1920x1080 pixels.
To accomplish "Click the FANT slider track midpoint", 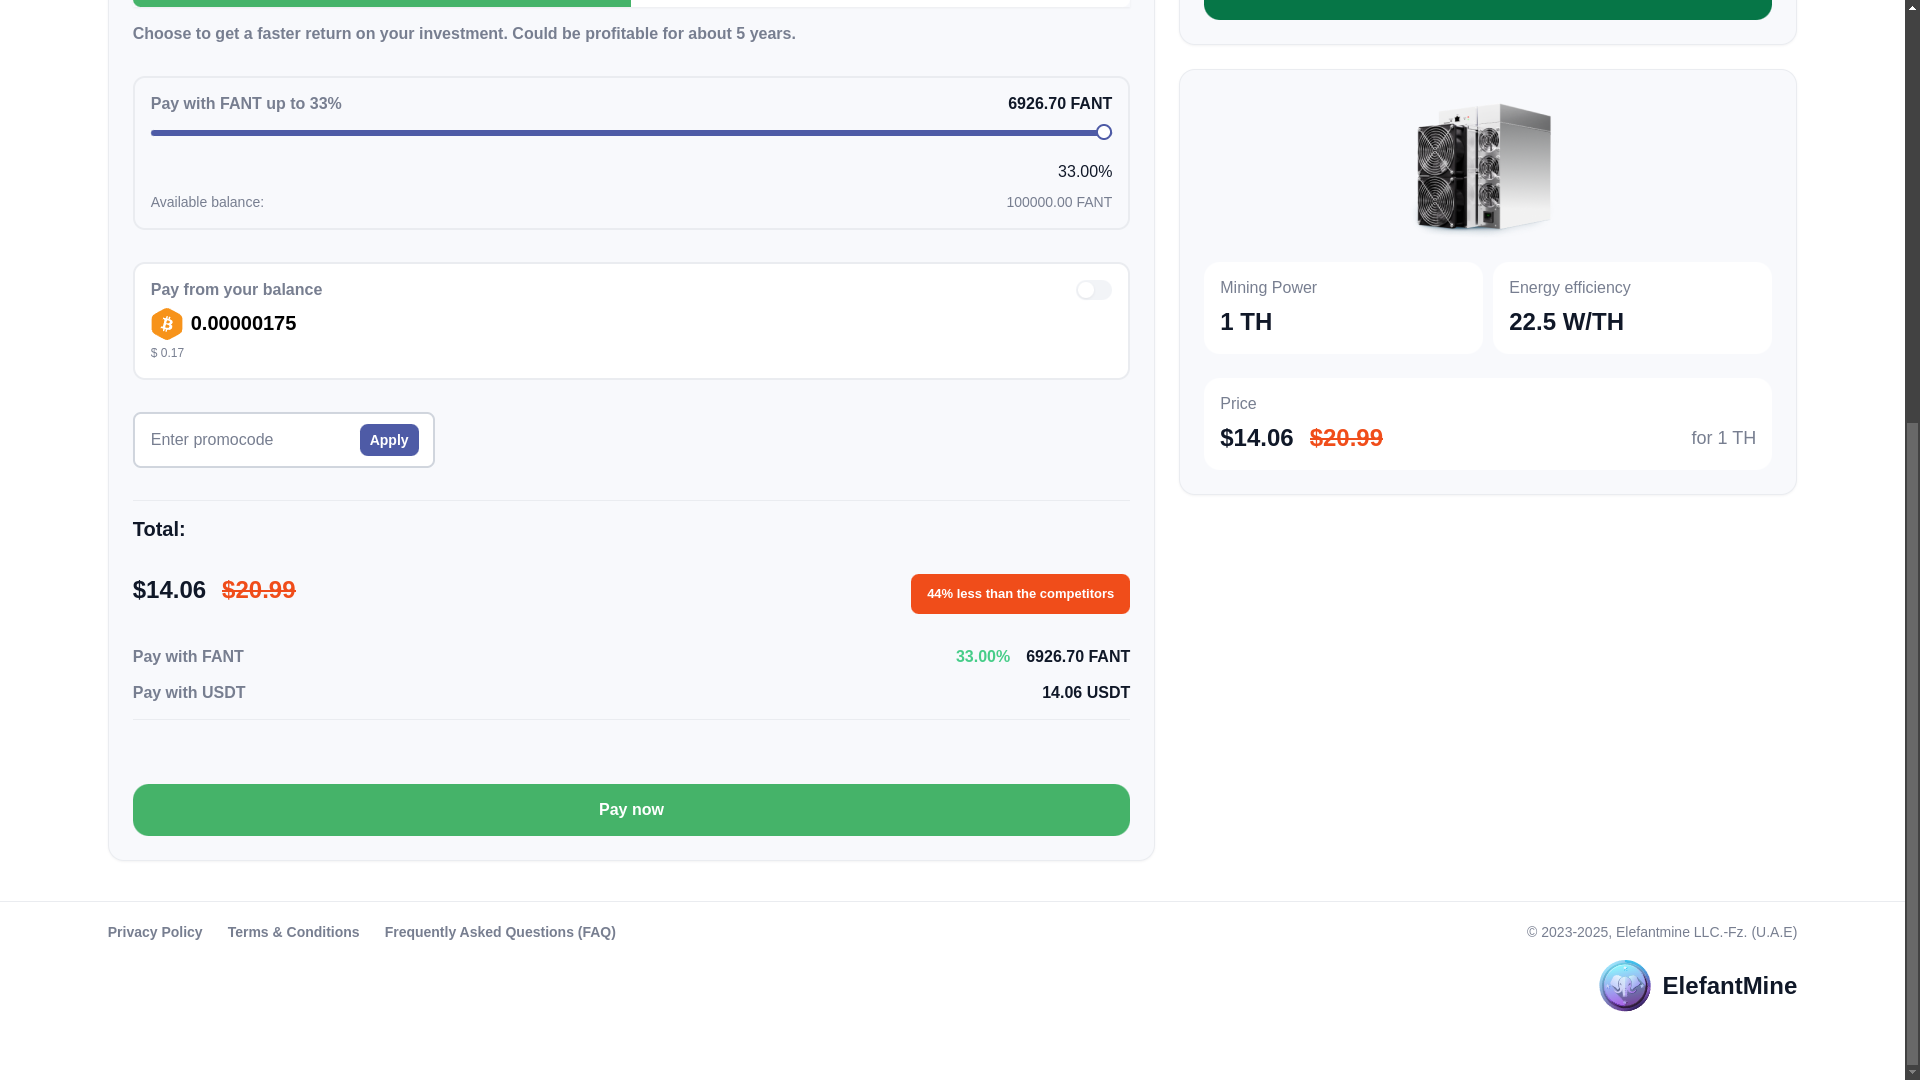I will click(x=627, y=132).
